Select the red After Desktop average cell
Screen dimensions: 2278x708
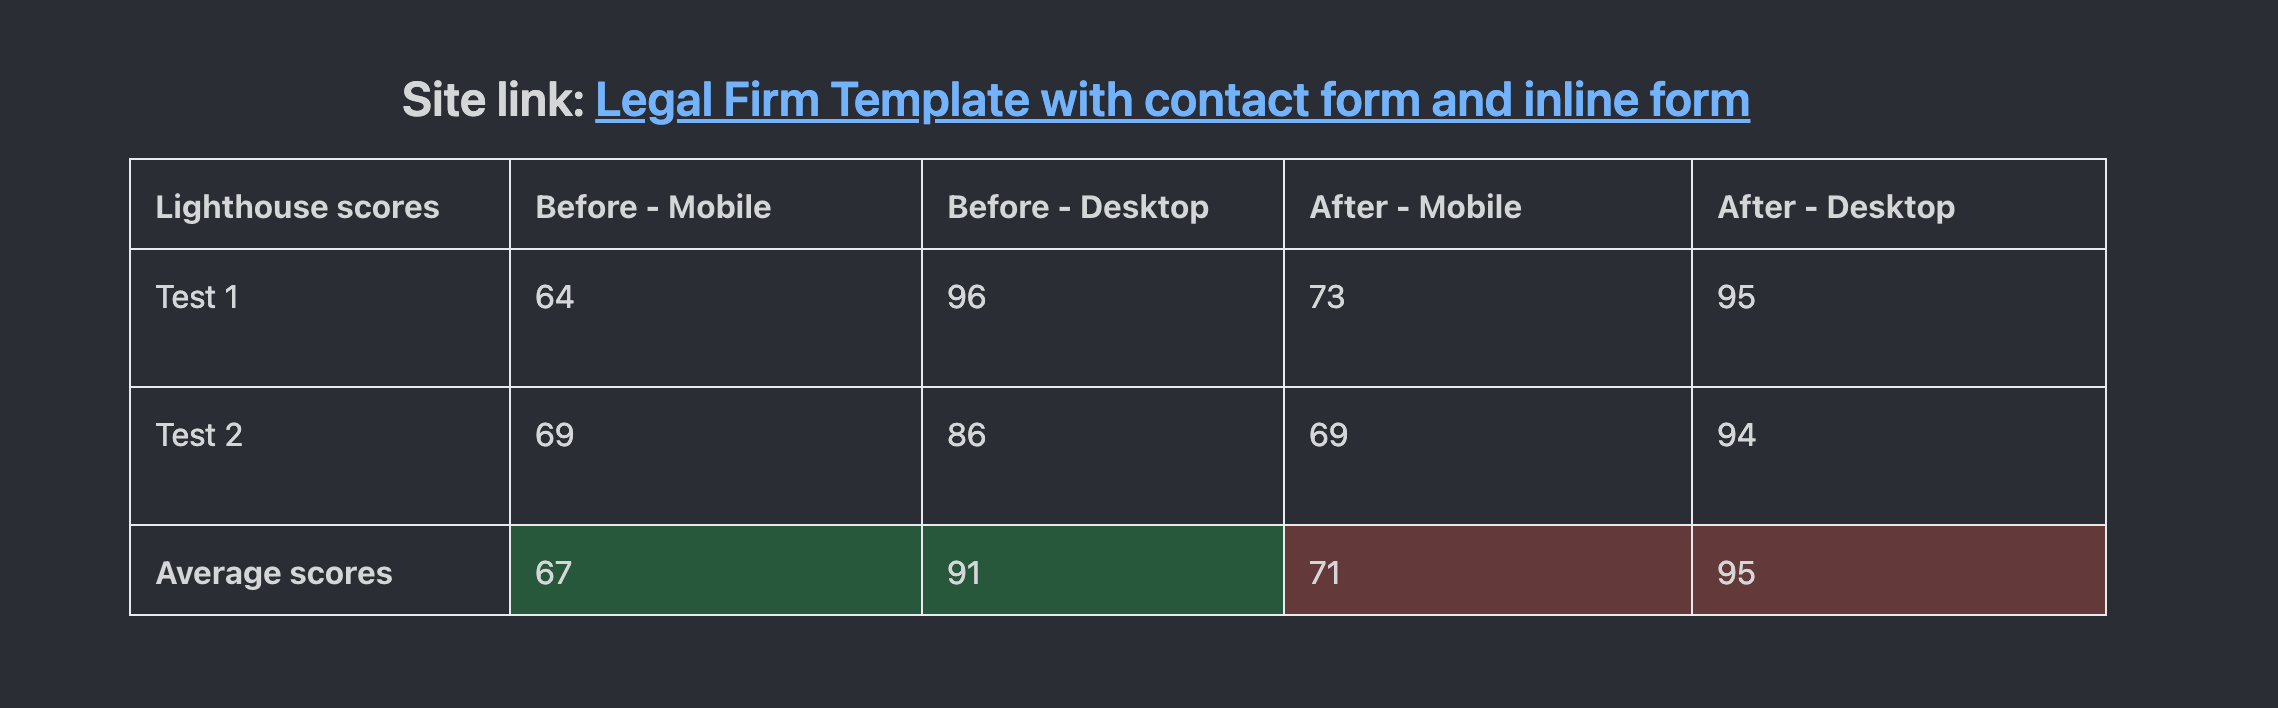(x=1899, y=570)
